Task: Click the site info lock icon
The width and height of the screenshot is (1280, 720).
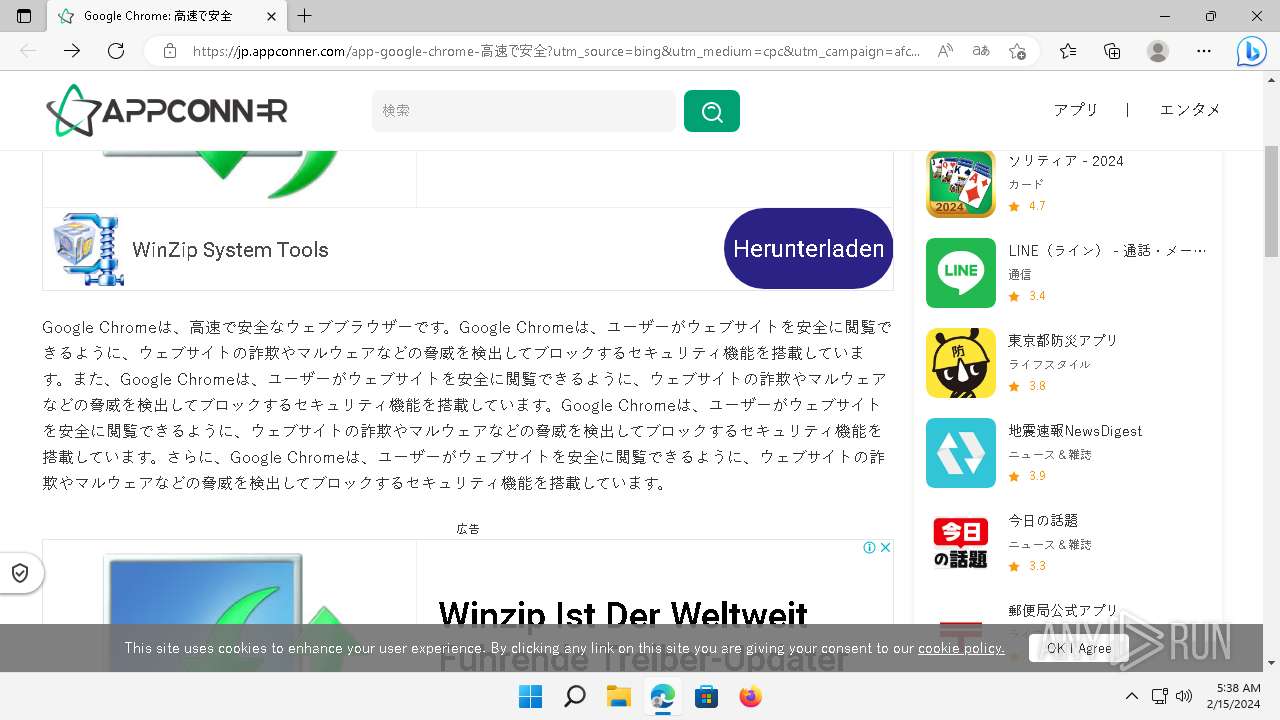Action: (170, 51)
